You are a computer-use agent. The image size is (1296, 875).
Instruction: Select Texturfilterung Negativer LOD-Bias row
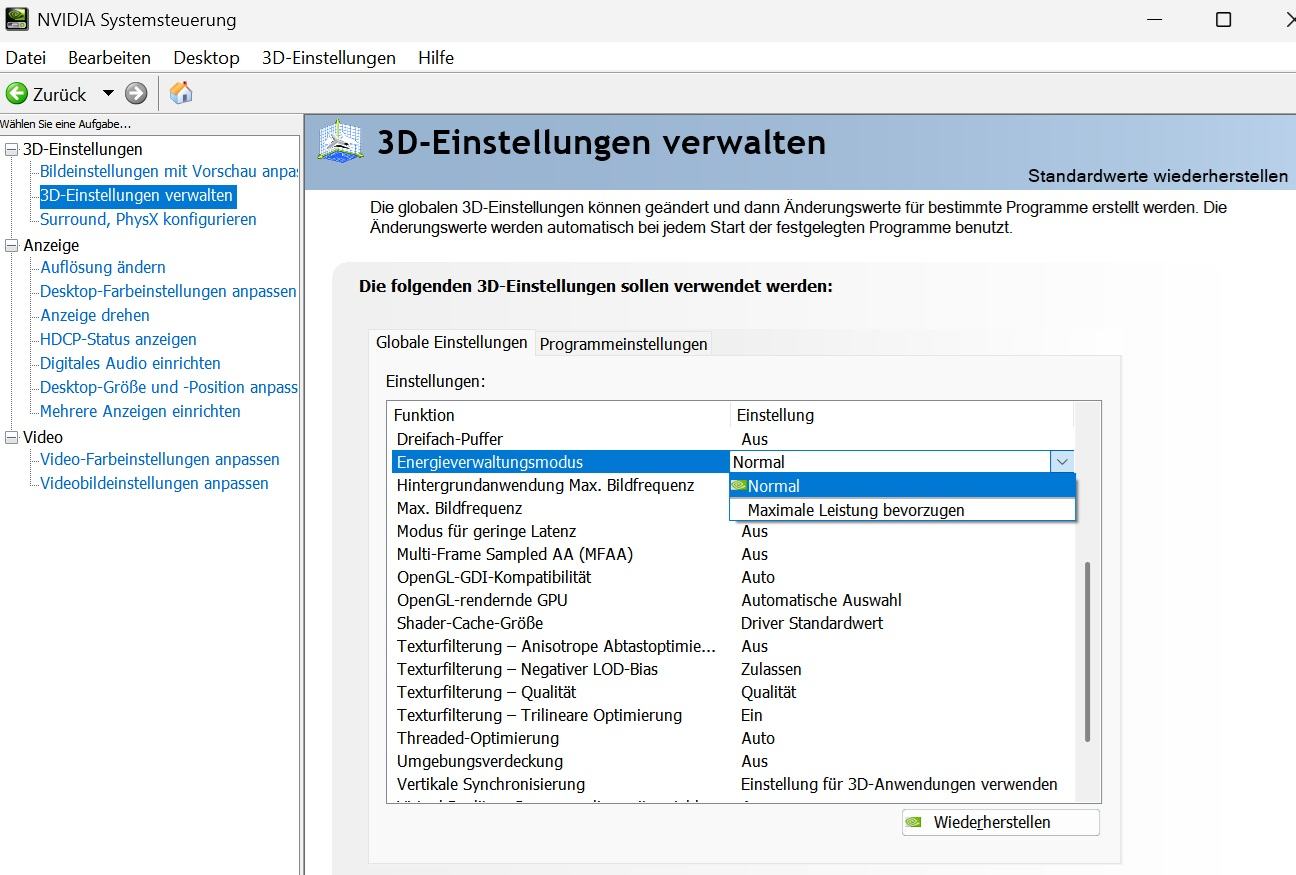tap(731, 669)
